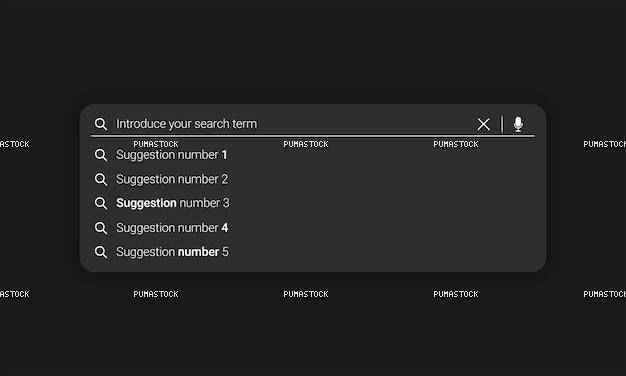The width and height of the screenshot is (626, 376).
Task: Start voice search with the microphone icon
Action: 518,124
